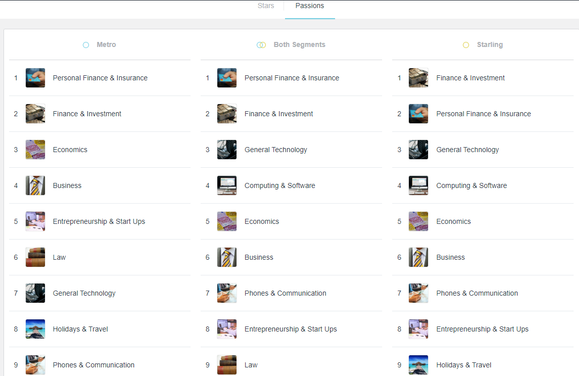579x376 pixels.
Task: Select the Passions tab
Action: click(x=309, y=6)
